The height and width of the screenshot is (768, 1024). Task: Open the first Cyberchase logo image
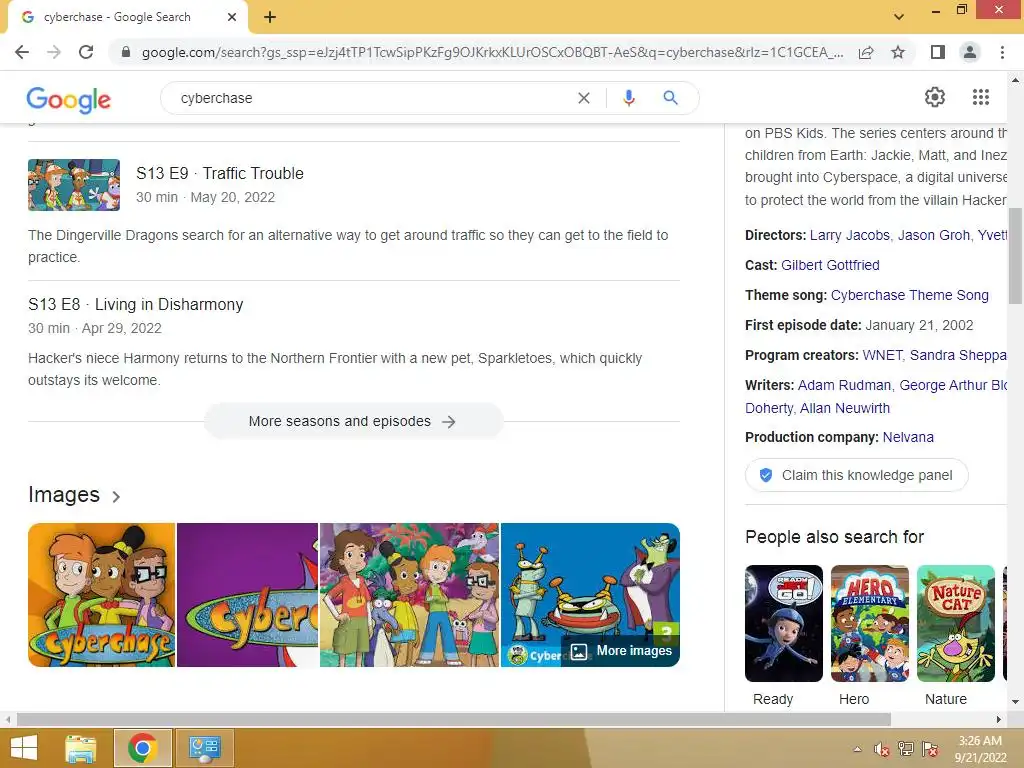[x=101, y=595]
